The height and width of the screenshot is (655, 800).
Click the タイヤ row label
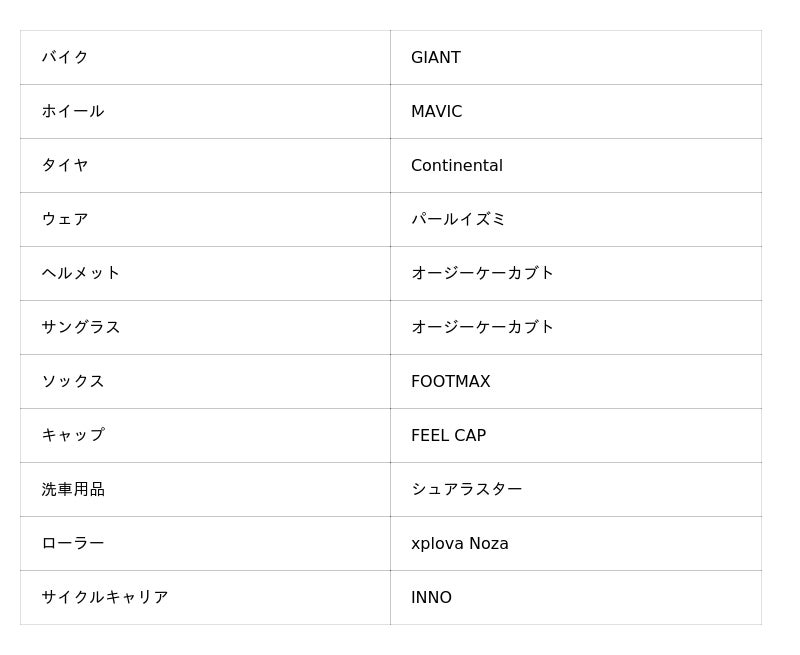click(x=65, y=165)
